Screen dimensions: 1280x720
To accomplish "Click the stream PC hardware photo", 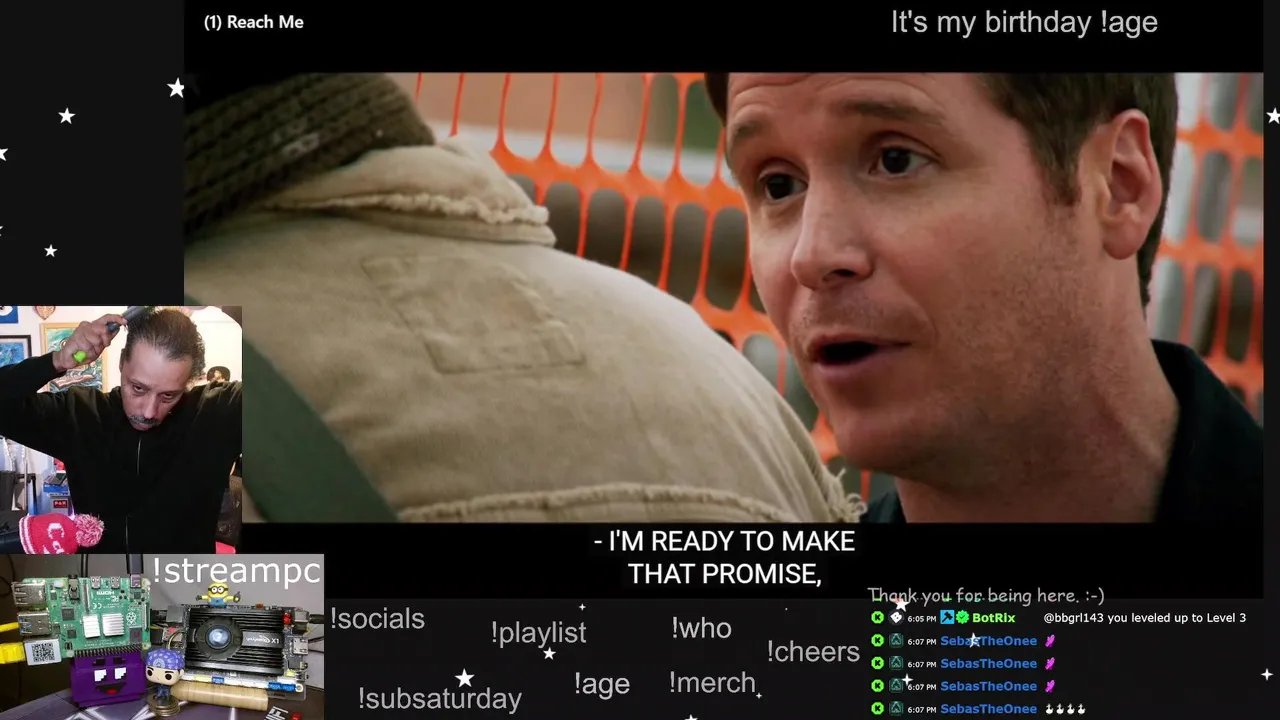I will click(162, 637).
